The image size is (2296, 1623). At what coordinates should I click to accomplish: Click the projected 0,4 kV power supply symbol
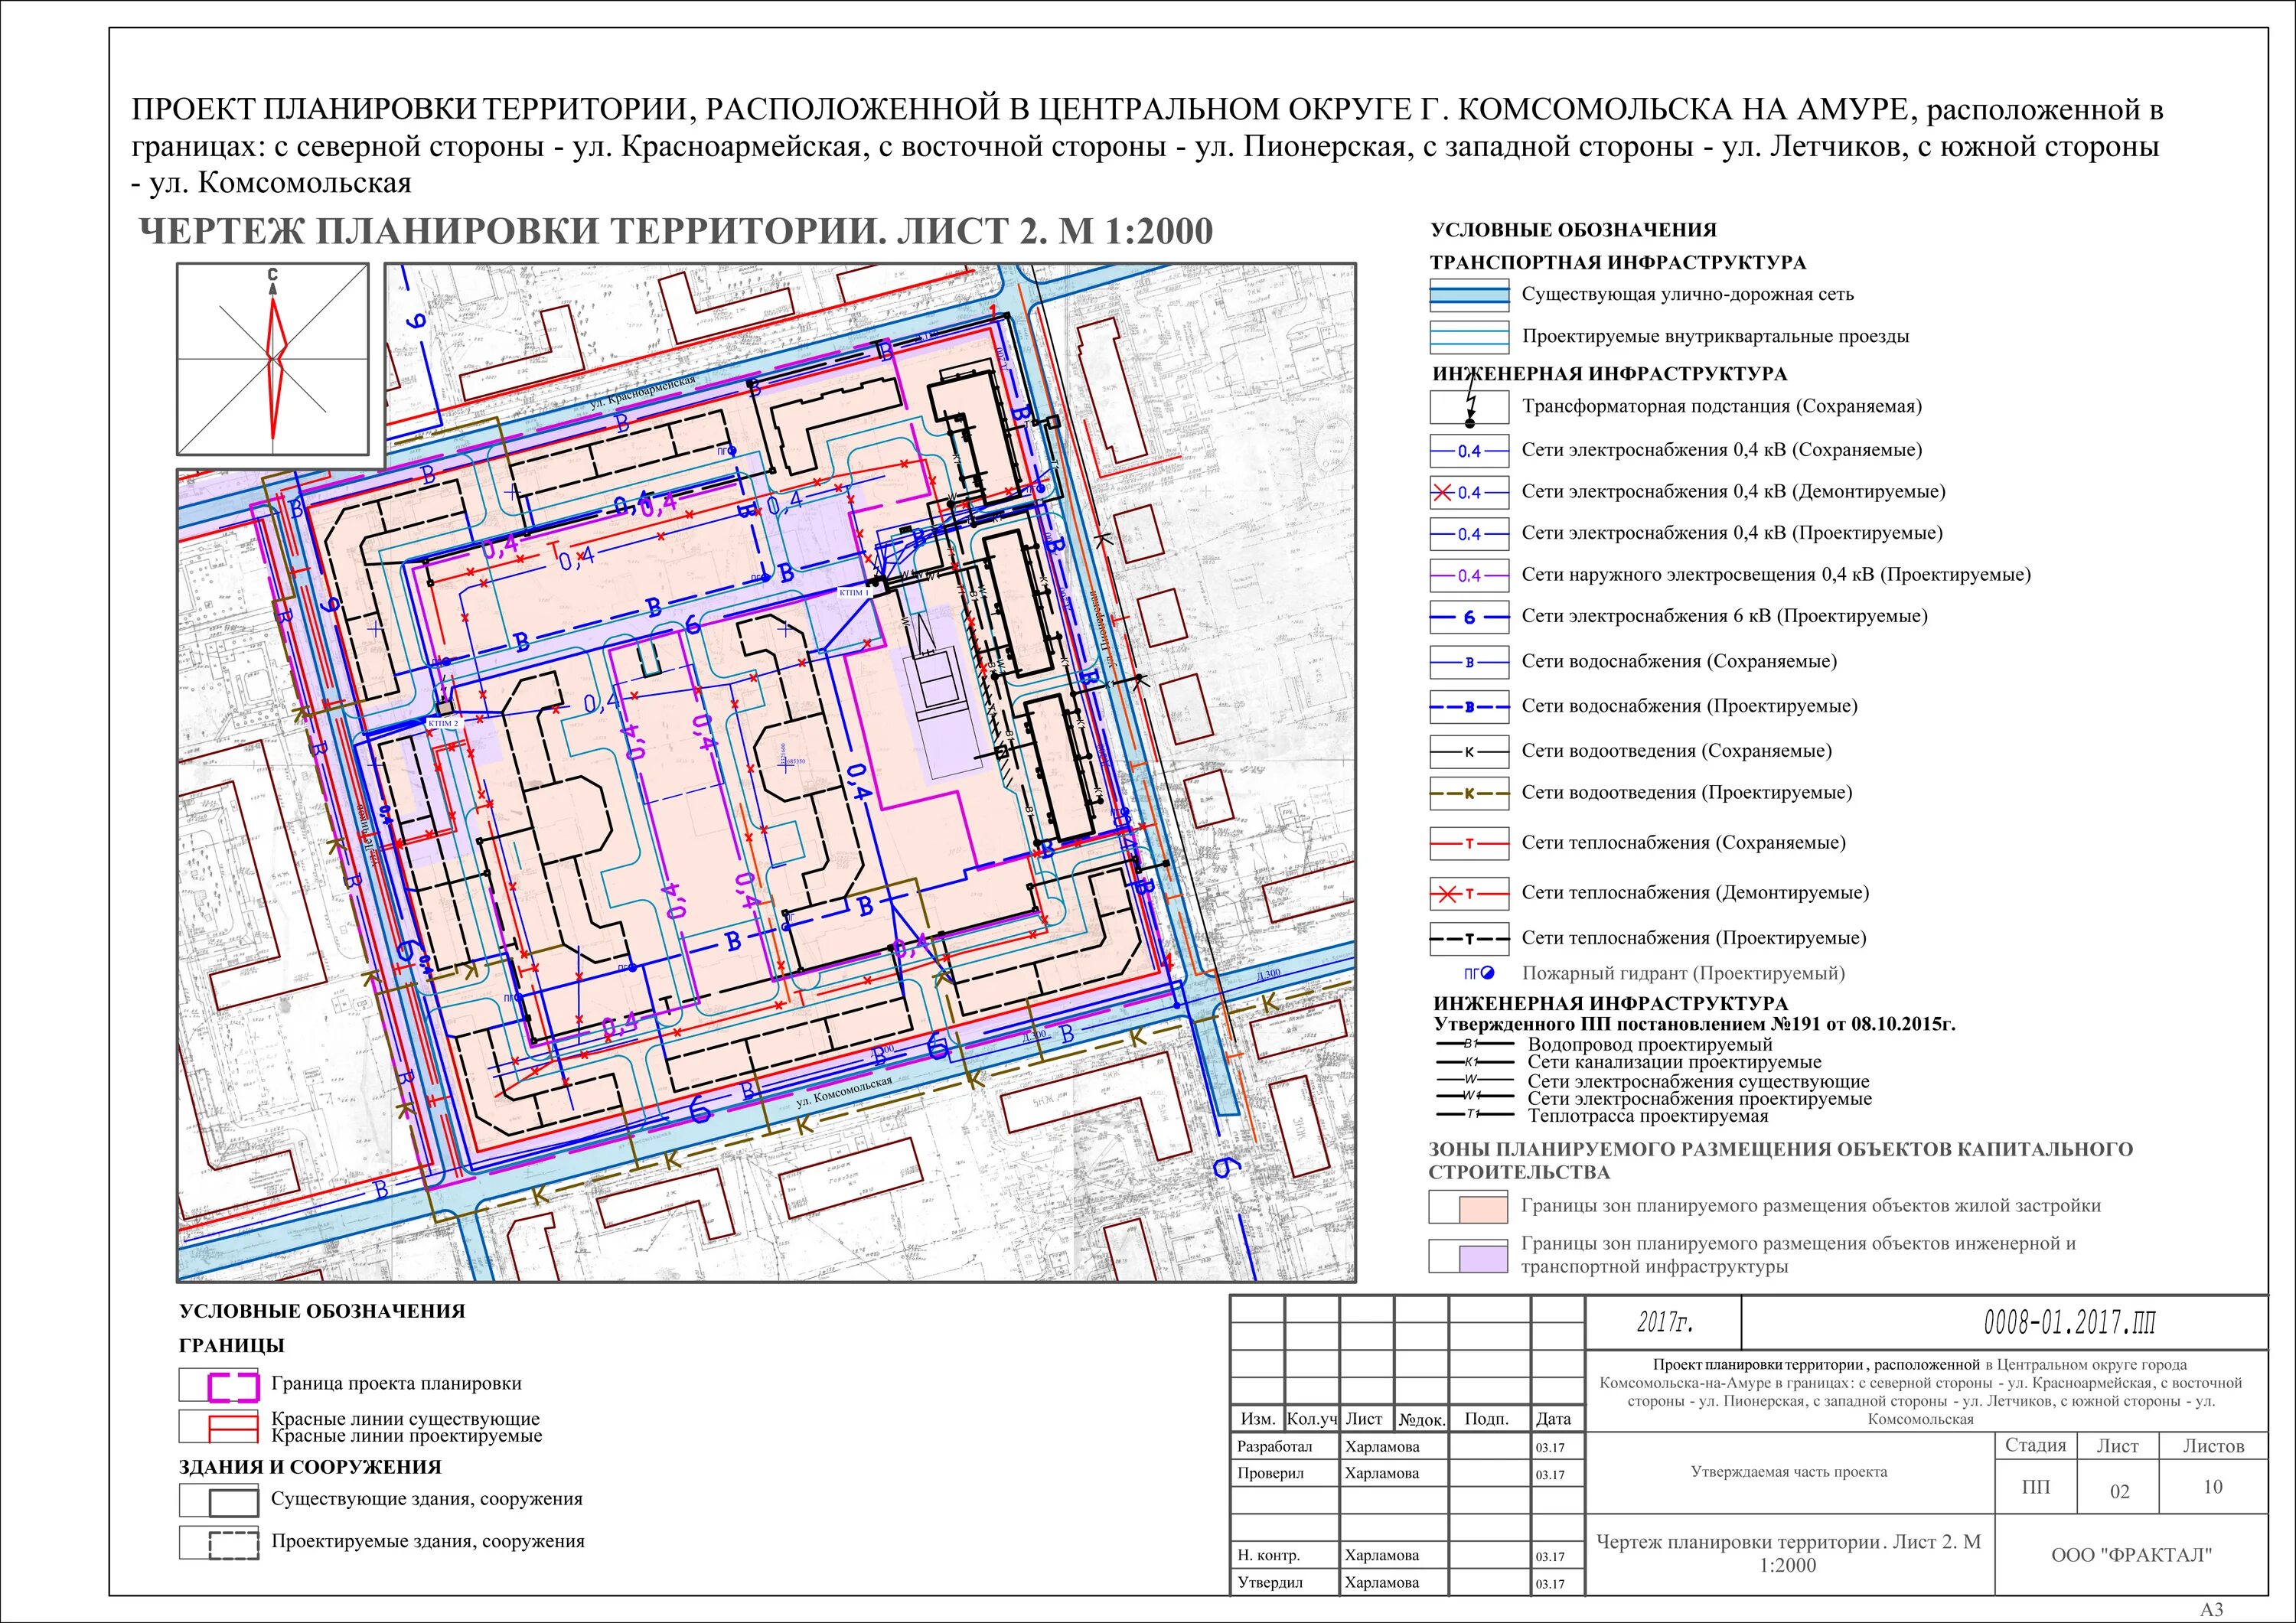coord(1469,534)
